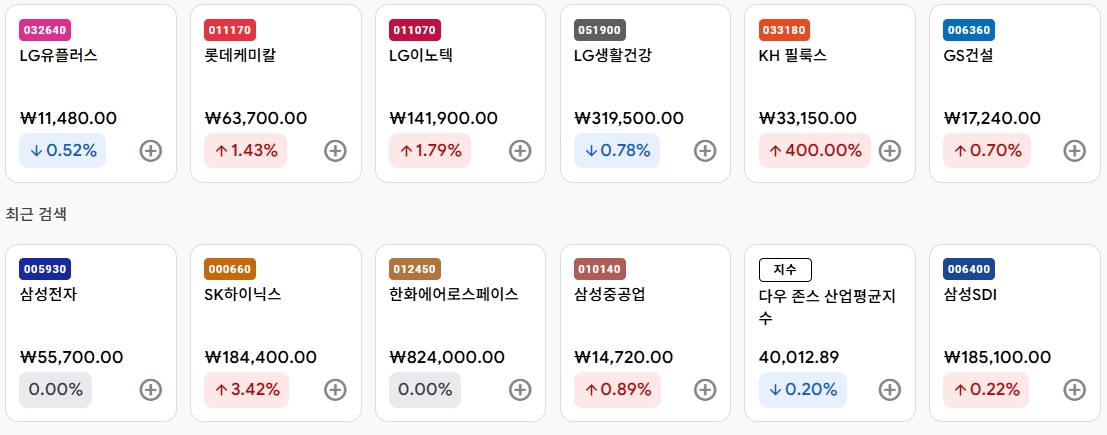
Task: Add 삼성전자 to watchlist with plus icon
Action: click(150, 390)
